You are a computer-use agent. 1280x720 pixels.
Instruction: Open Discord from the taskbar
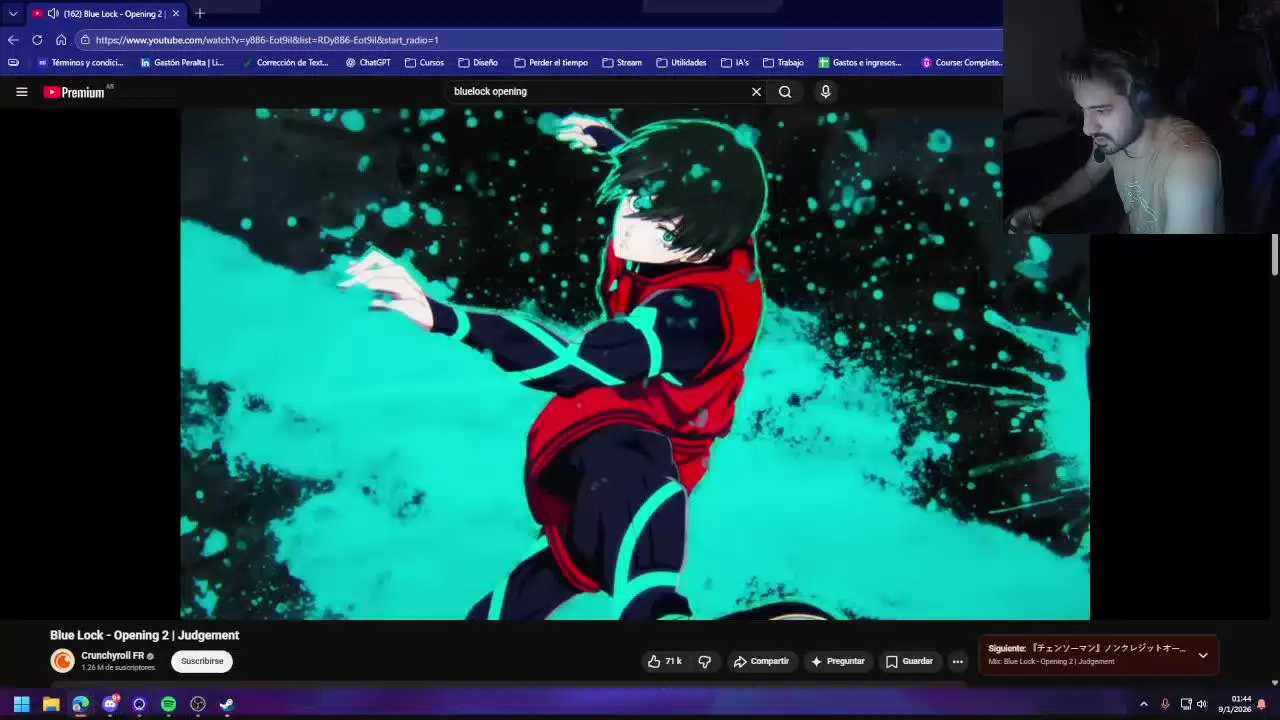(110, 704)
